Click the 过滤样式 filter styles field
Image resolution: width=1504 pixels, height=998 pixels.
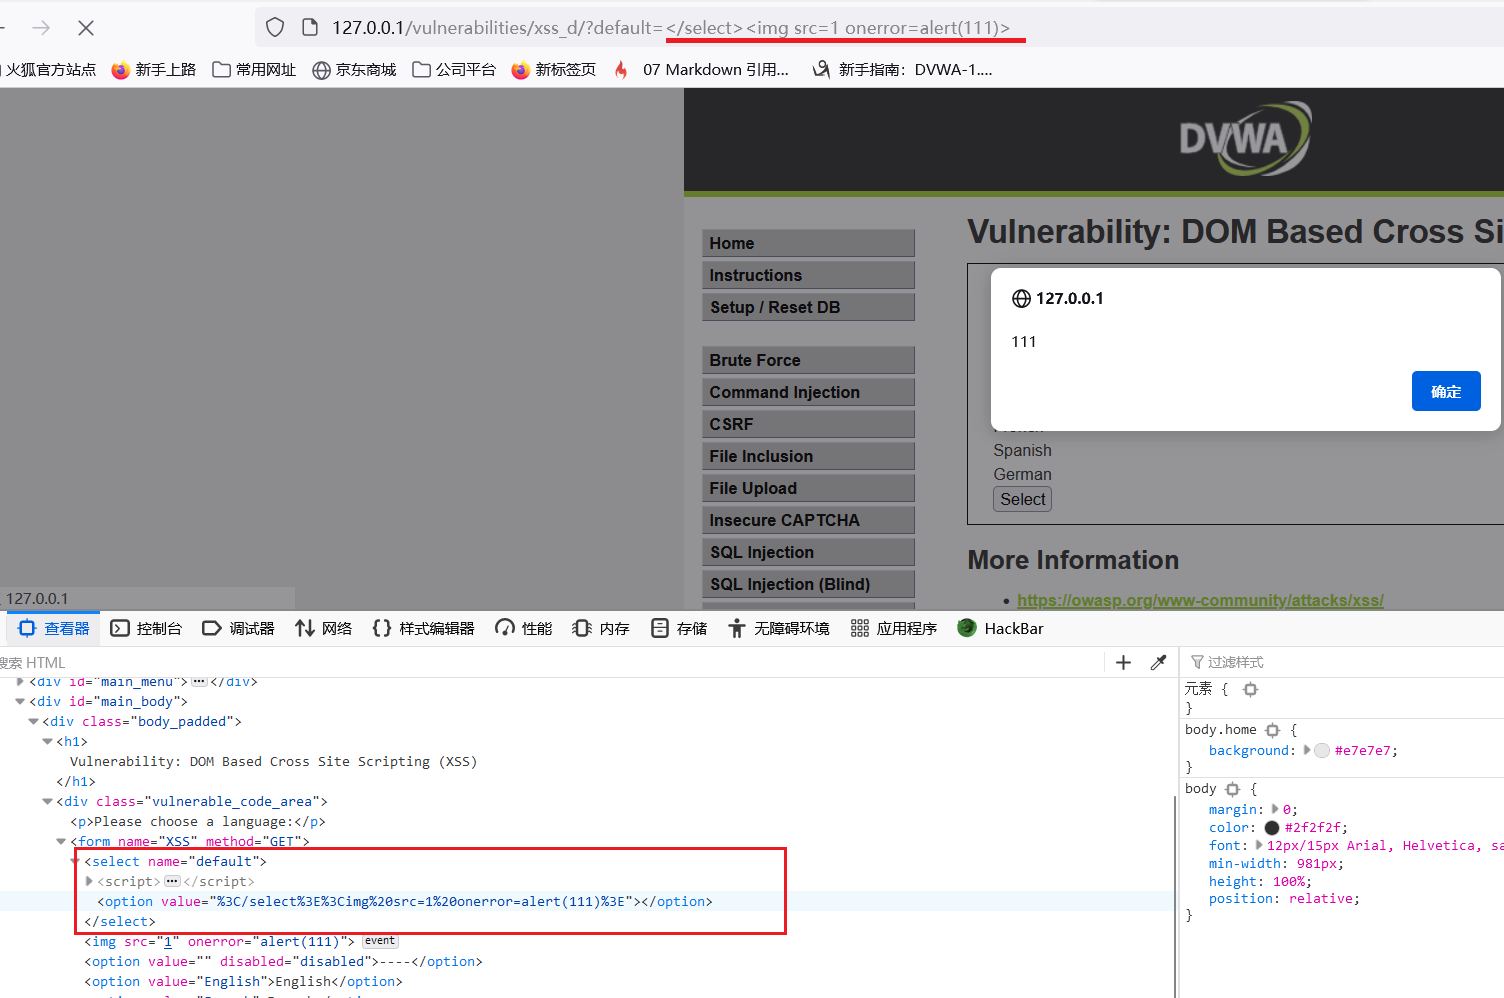point(1345,662)
